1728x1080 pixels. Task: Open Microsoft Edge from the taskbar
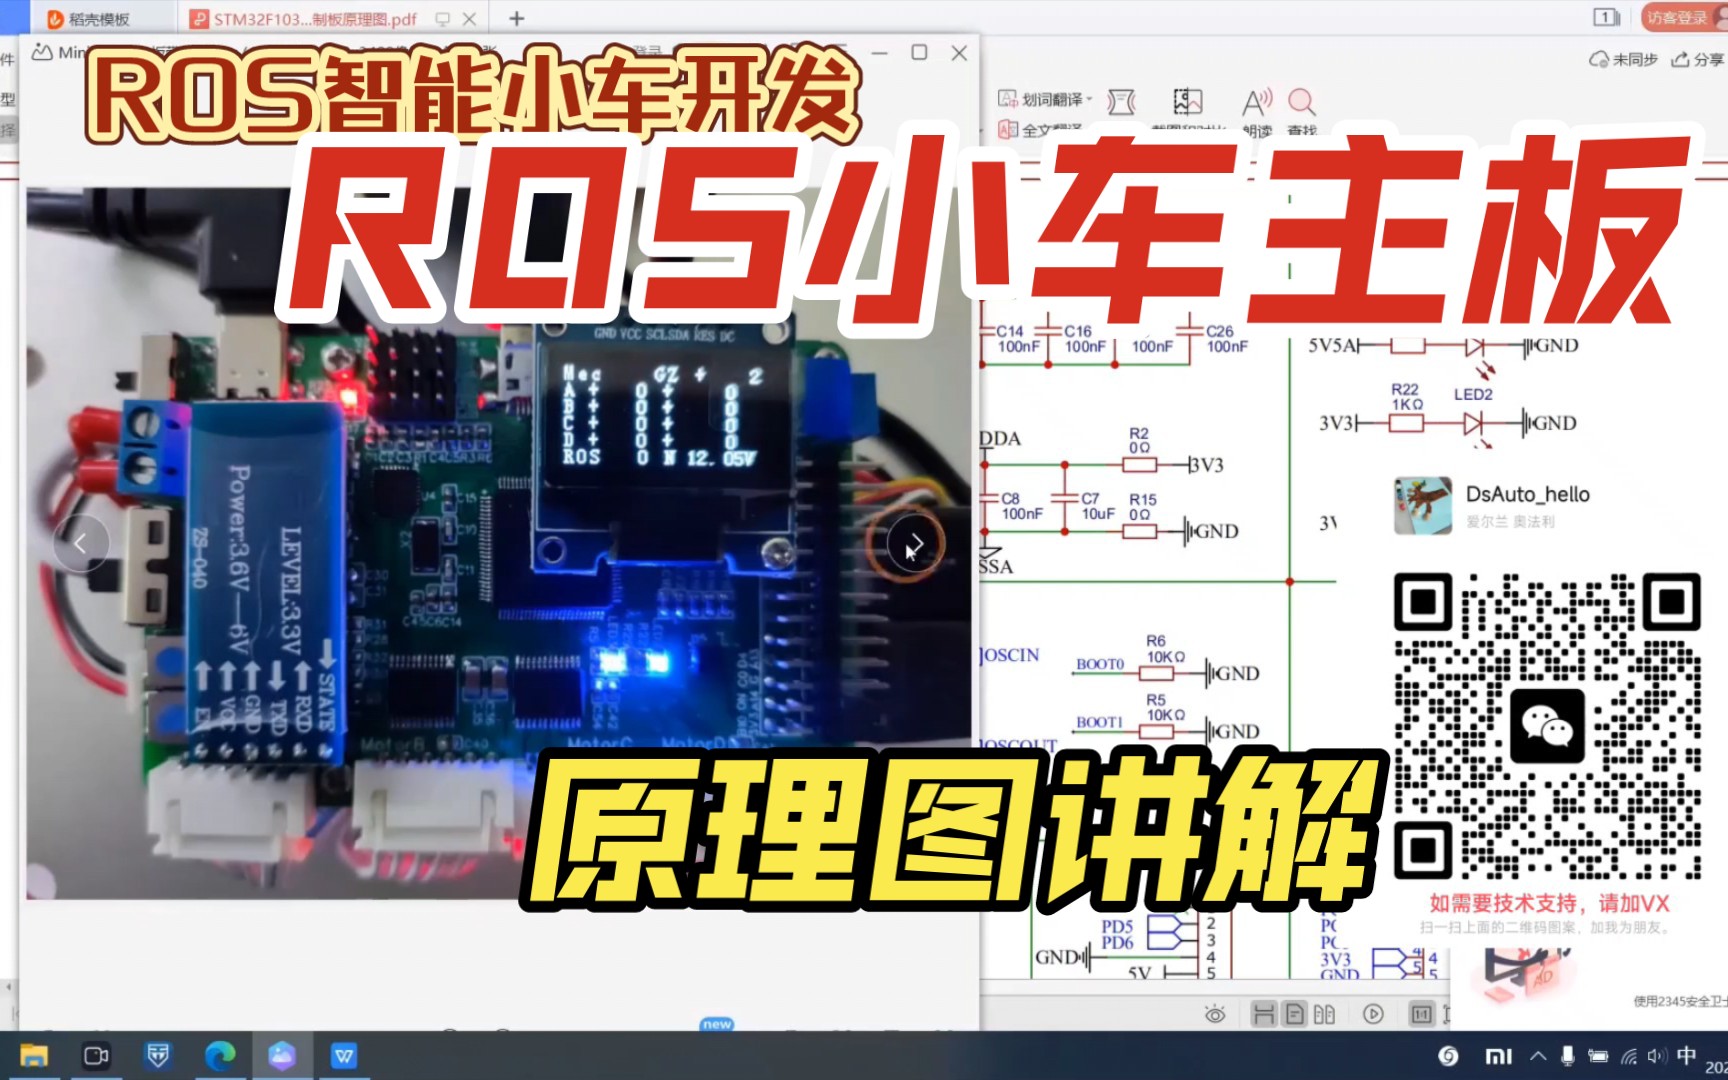point(220,1055)
